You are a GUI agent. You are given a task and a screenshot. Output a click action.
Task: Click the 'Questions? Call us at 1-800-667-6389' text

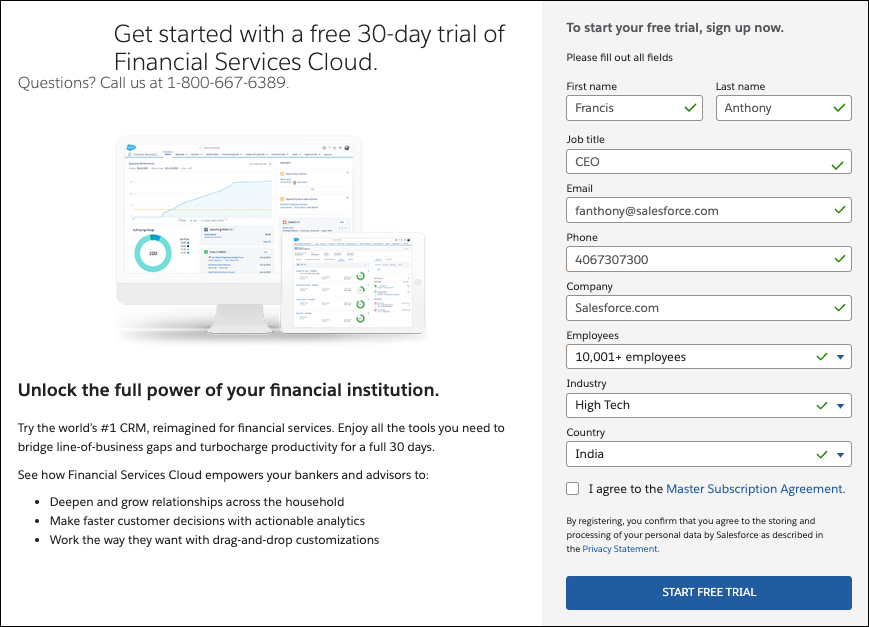click(154, 83)
